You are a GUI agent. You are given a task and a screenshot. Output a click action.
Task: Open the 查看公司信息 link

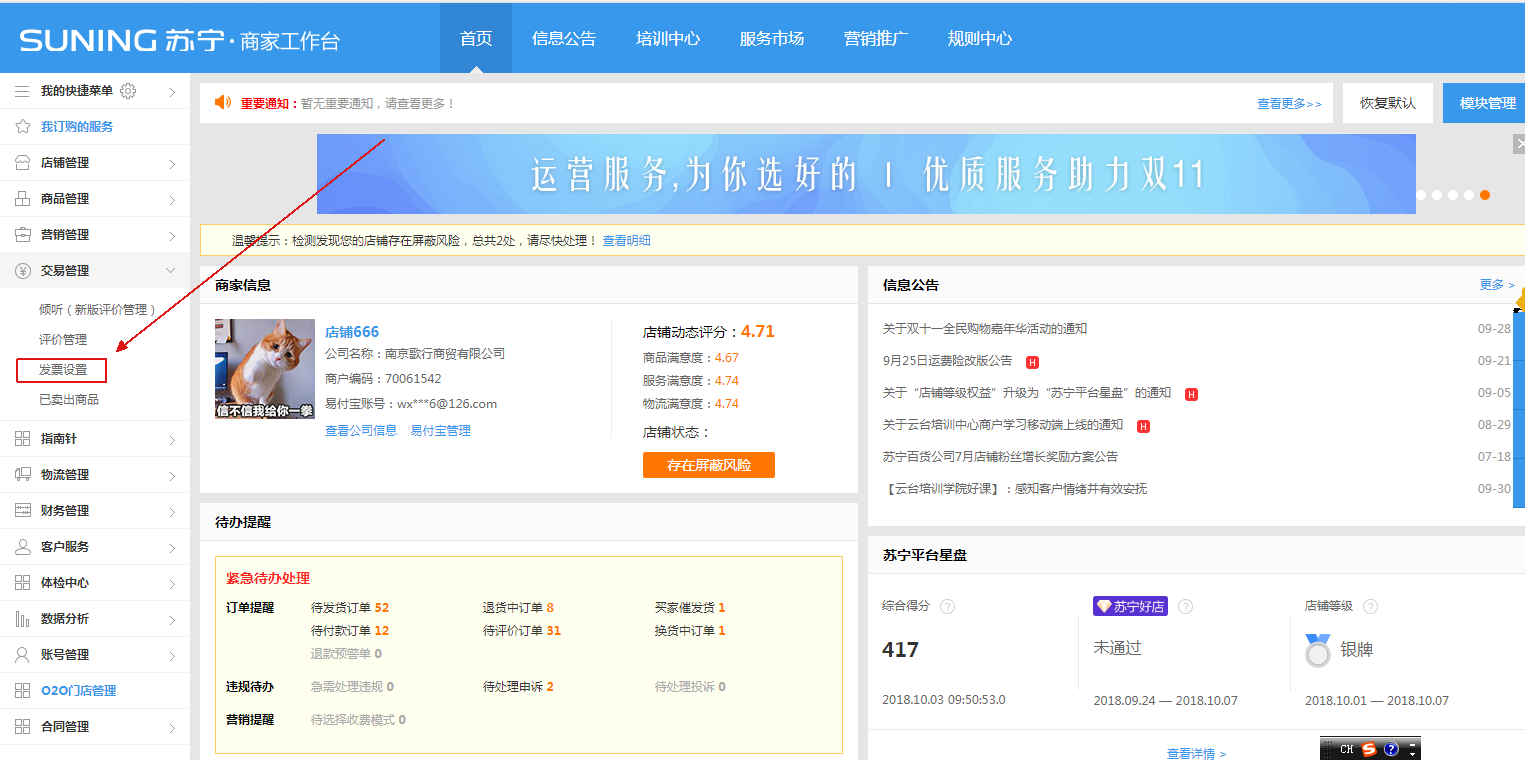[361, 431]
